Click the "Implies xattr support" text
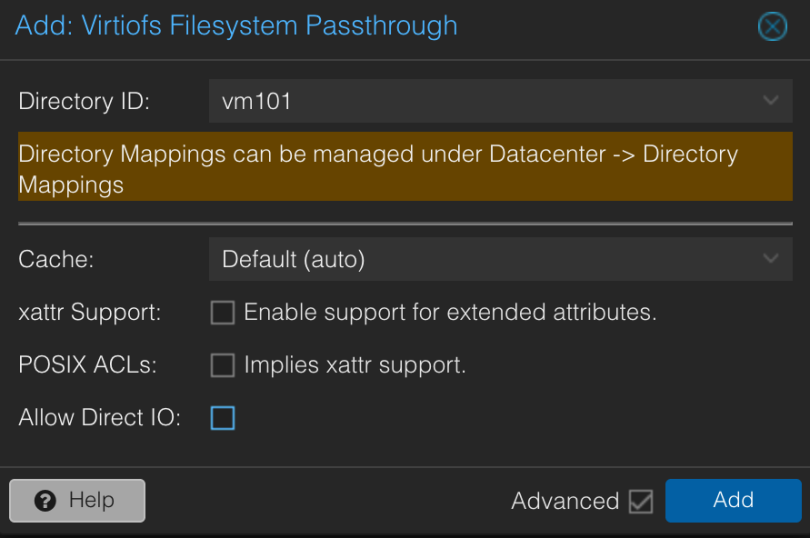Image resolution: width=810 pixels, height=538 pixels. (355, 366)
